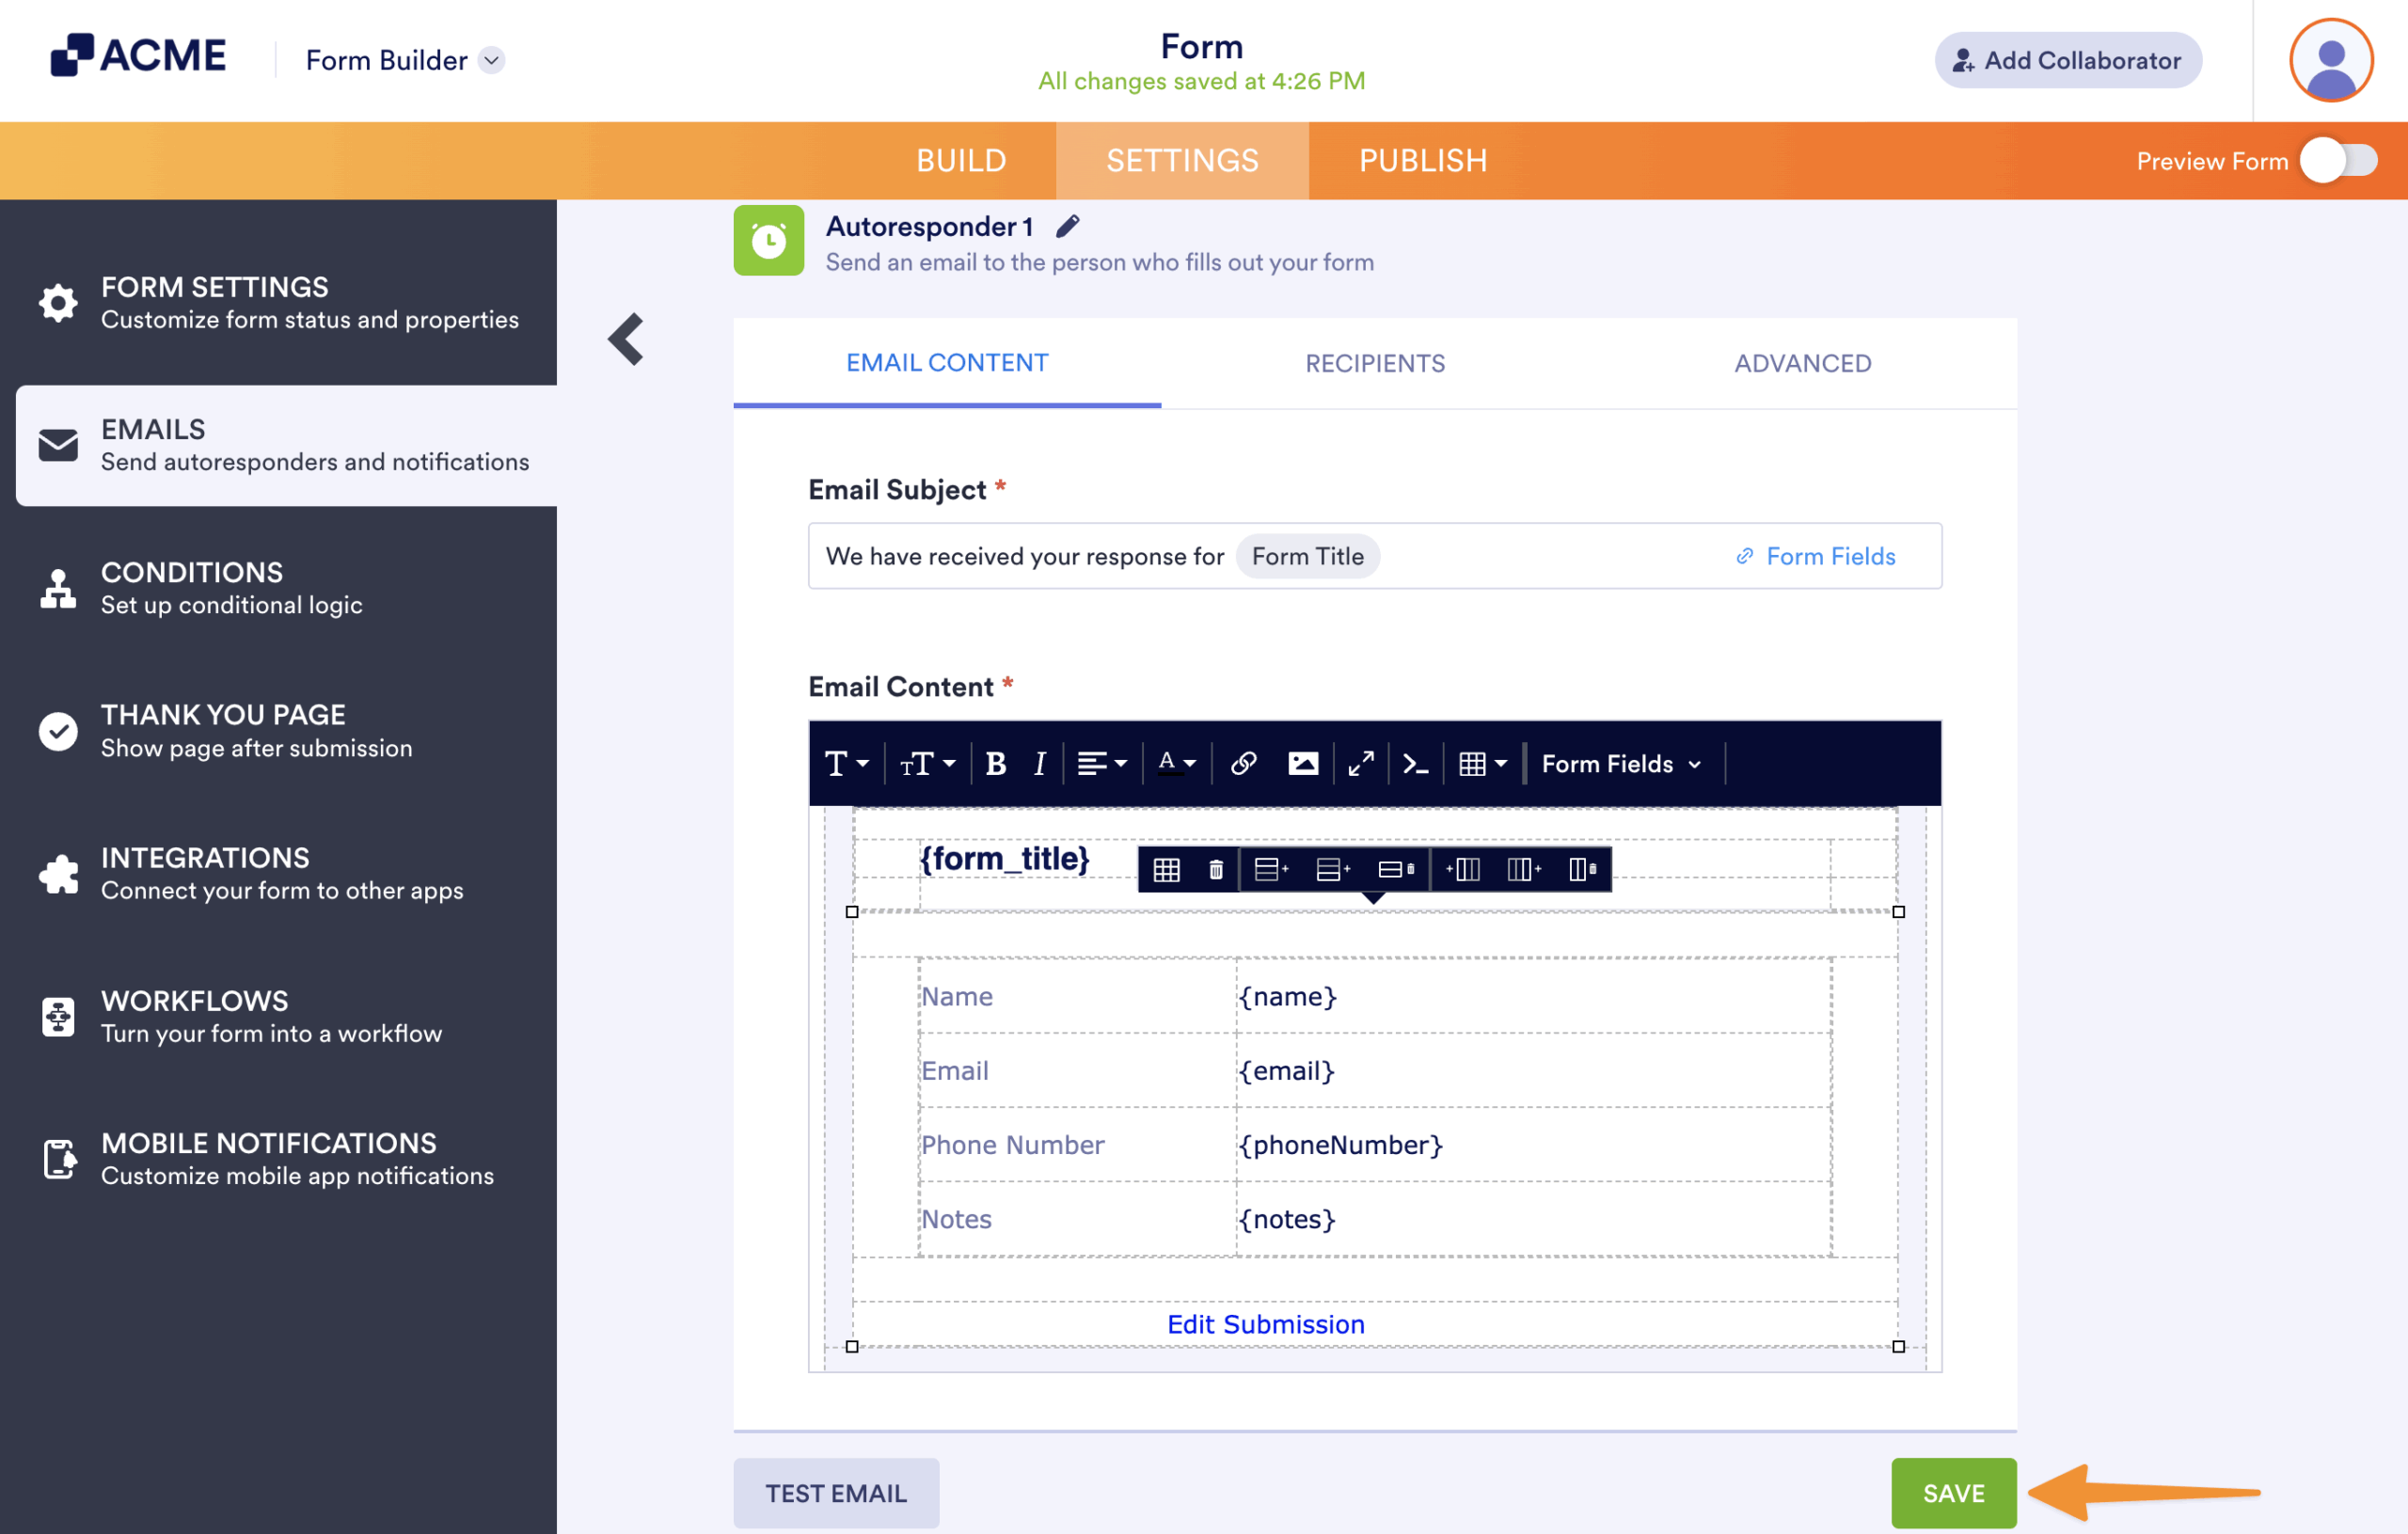2408x1534 pixels.
Task: Expand the Form Builder dropdown arrow
Action: pyautogui.click(x=492, y=61)
